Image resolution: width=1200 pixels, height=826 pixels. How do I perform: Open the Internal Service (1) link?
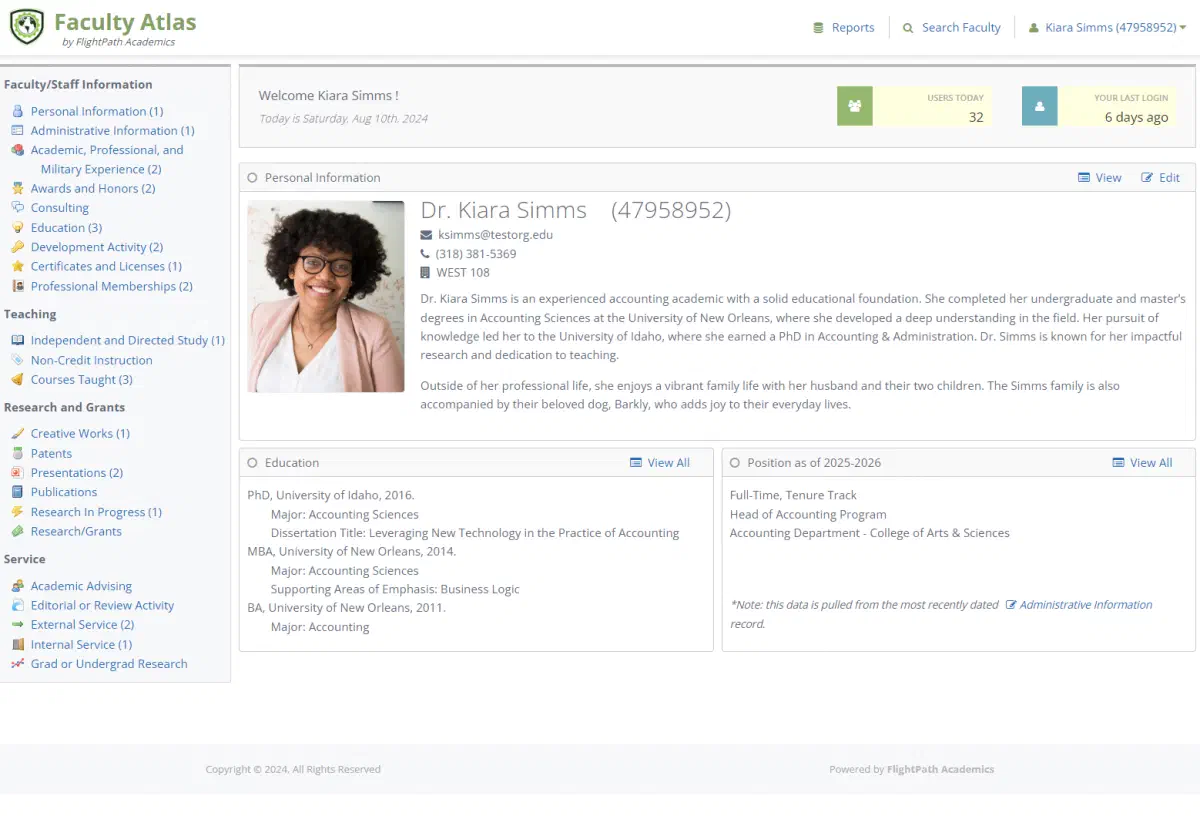[81, 644]
